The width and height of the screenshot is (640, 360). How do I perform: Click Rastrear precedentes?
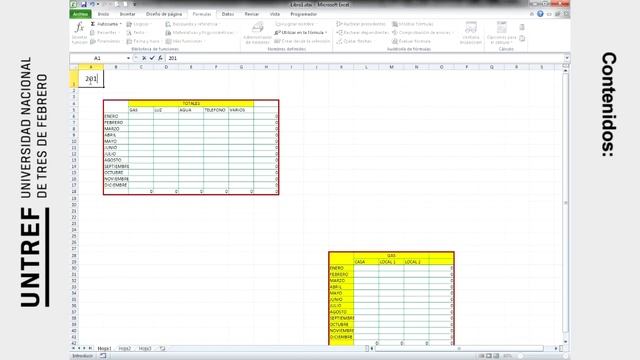click(361, 24)
